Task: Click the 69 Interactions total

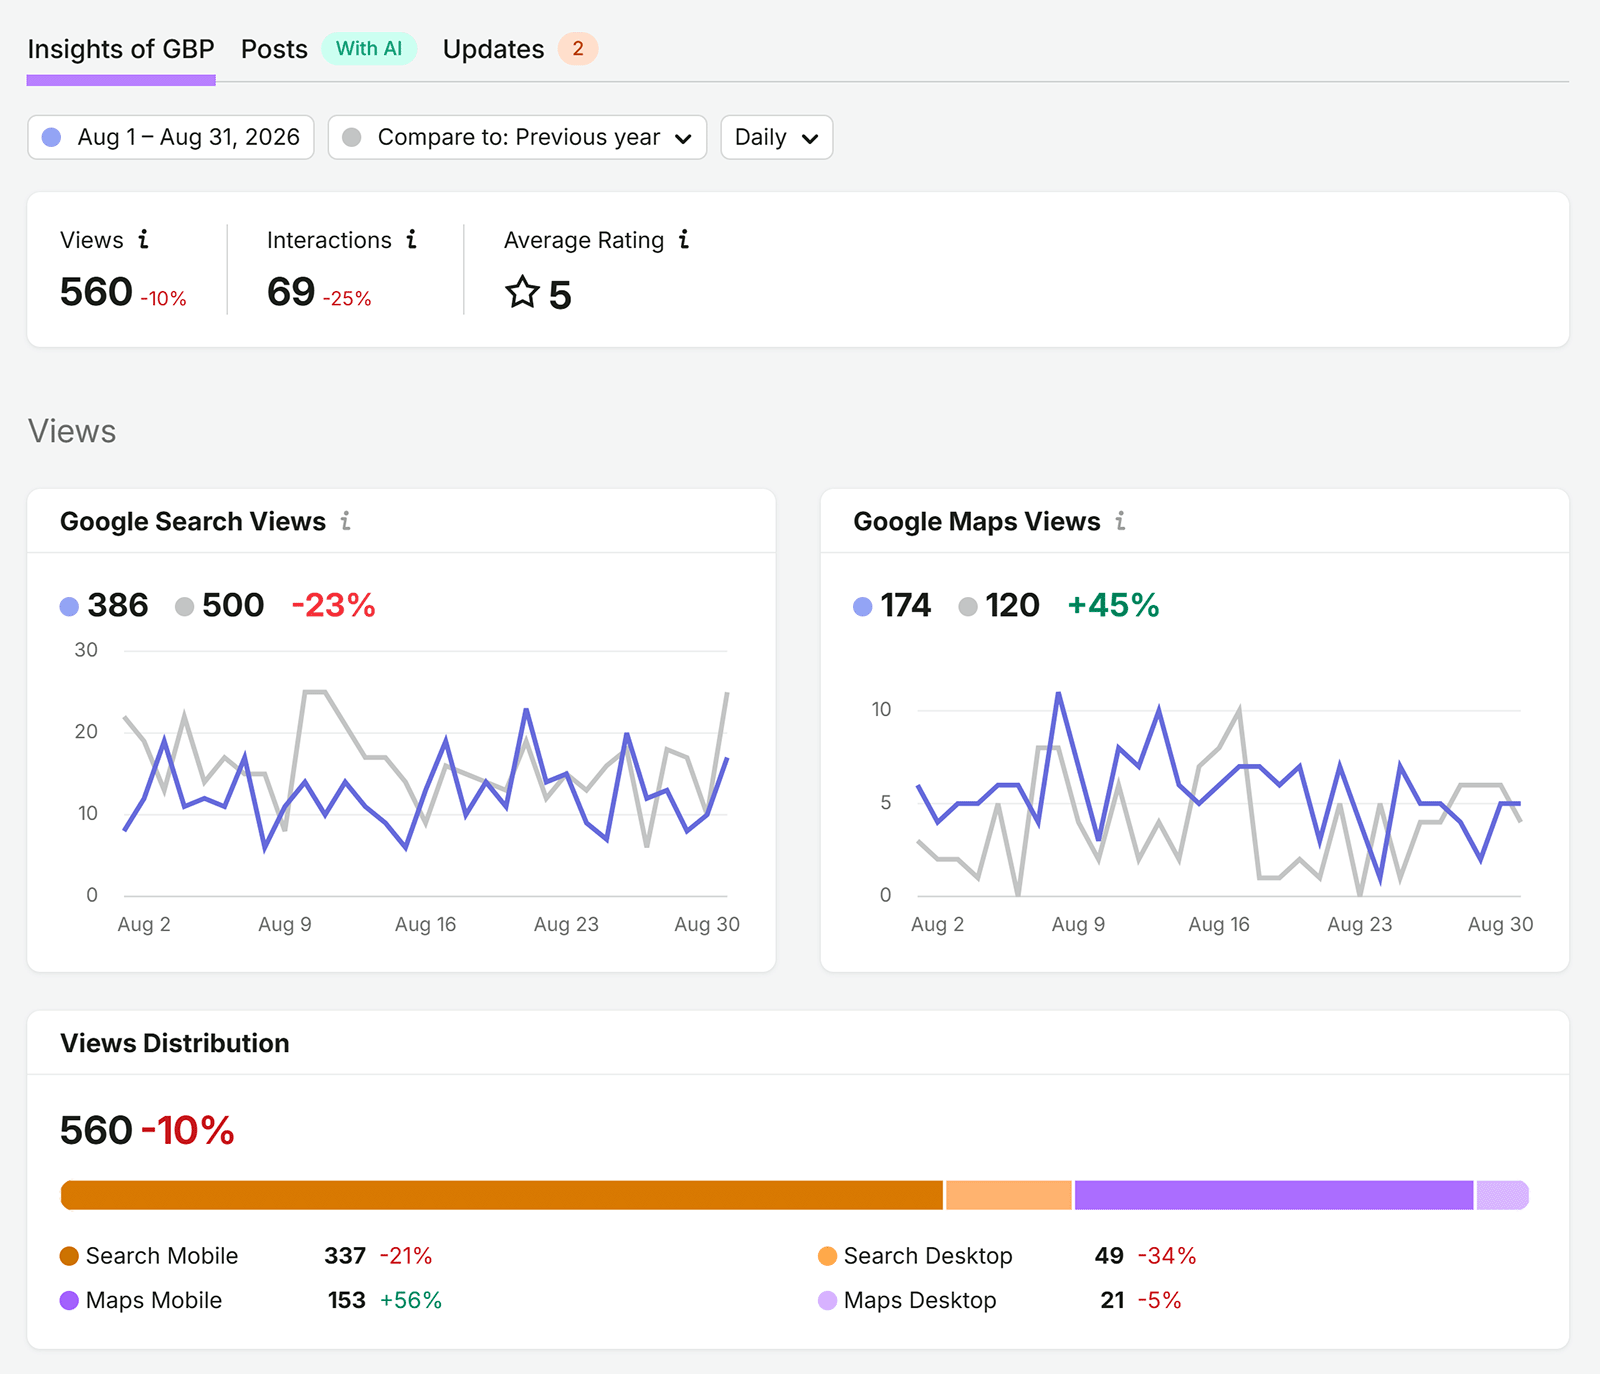Action: pos(291,292)
